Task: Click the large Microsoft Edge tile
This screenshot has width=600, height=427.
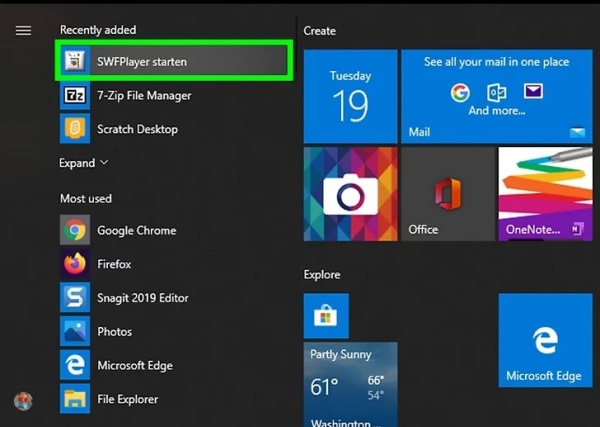Action: (x=545, y=340)
